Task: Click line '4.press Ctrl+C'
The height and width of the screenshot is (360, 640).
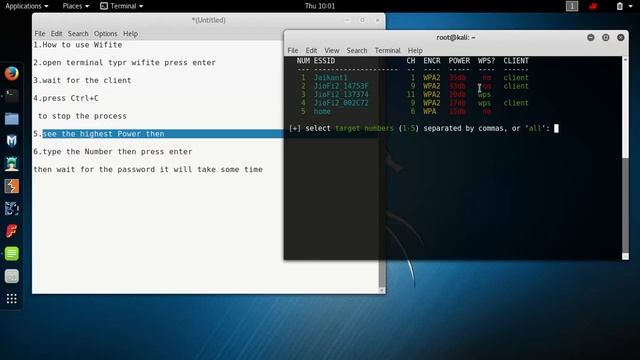Action: click(x=66, y=98)
